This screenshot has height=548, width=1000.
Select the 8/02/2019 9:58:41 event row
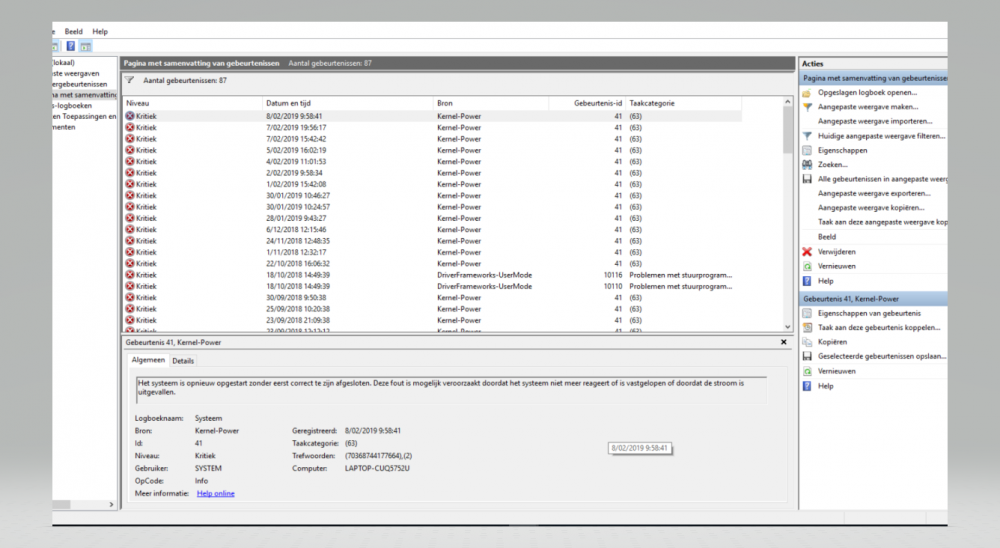point(432,116)
